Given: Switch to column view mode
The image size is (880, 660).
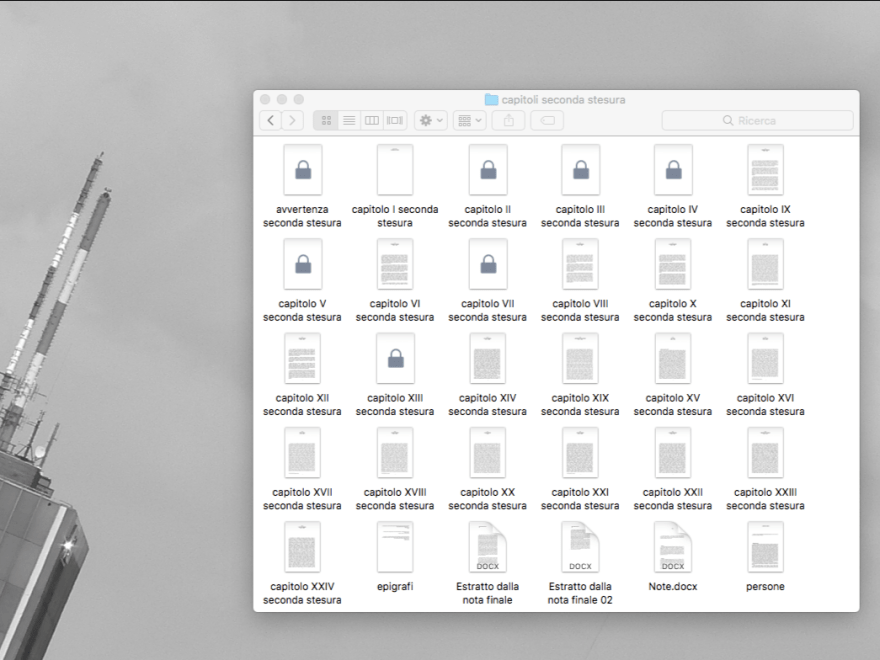Looking at the screenshot, I should coord(372,120).
